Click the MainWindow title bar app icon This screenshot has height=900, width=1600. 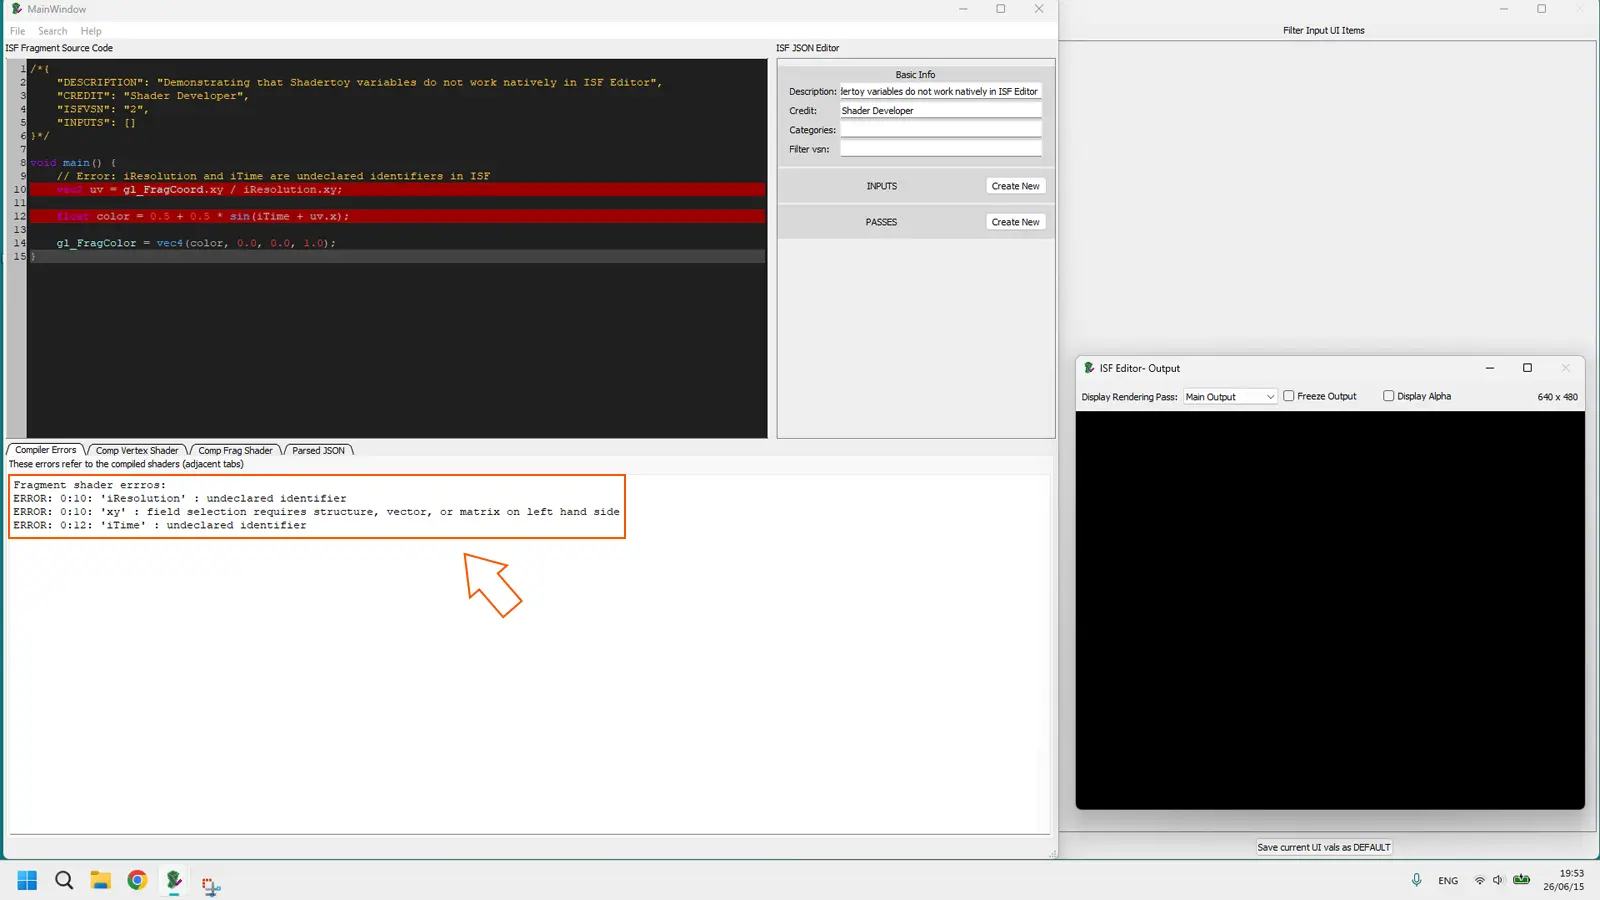click(x=17, y=9)
